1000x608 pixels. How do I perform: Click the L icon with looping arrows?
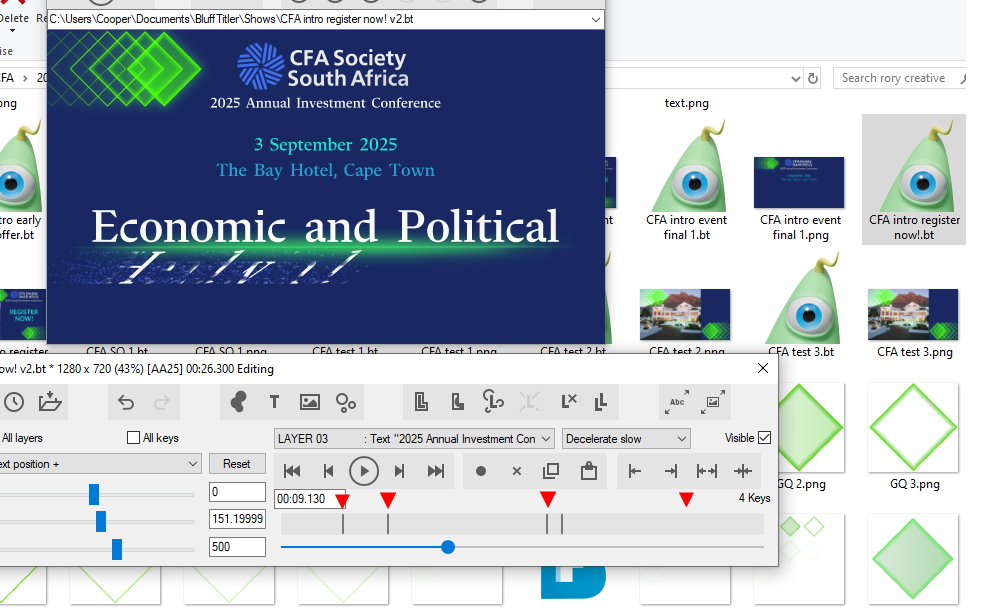click(493, 401)
